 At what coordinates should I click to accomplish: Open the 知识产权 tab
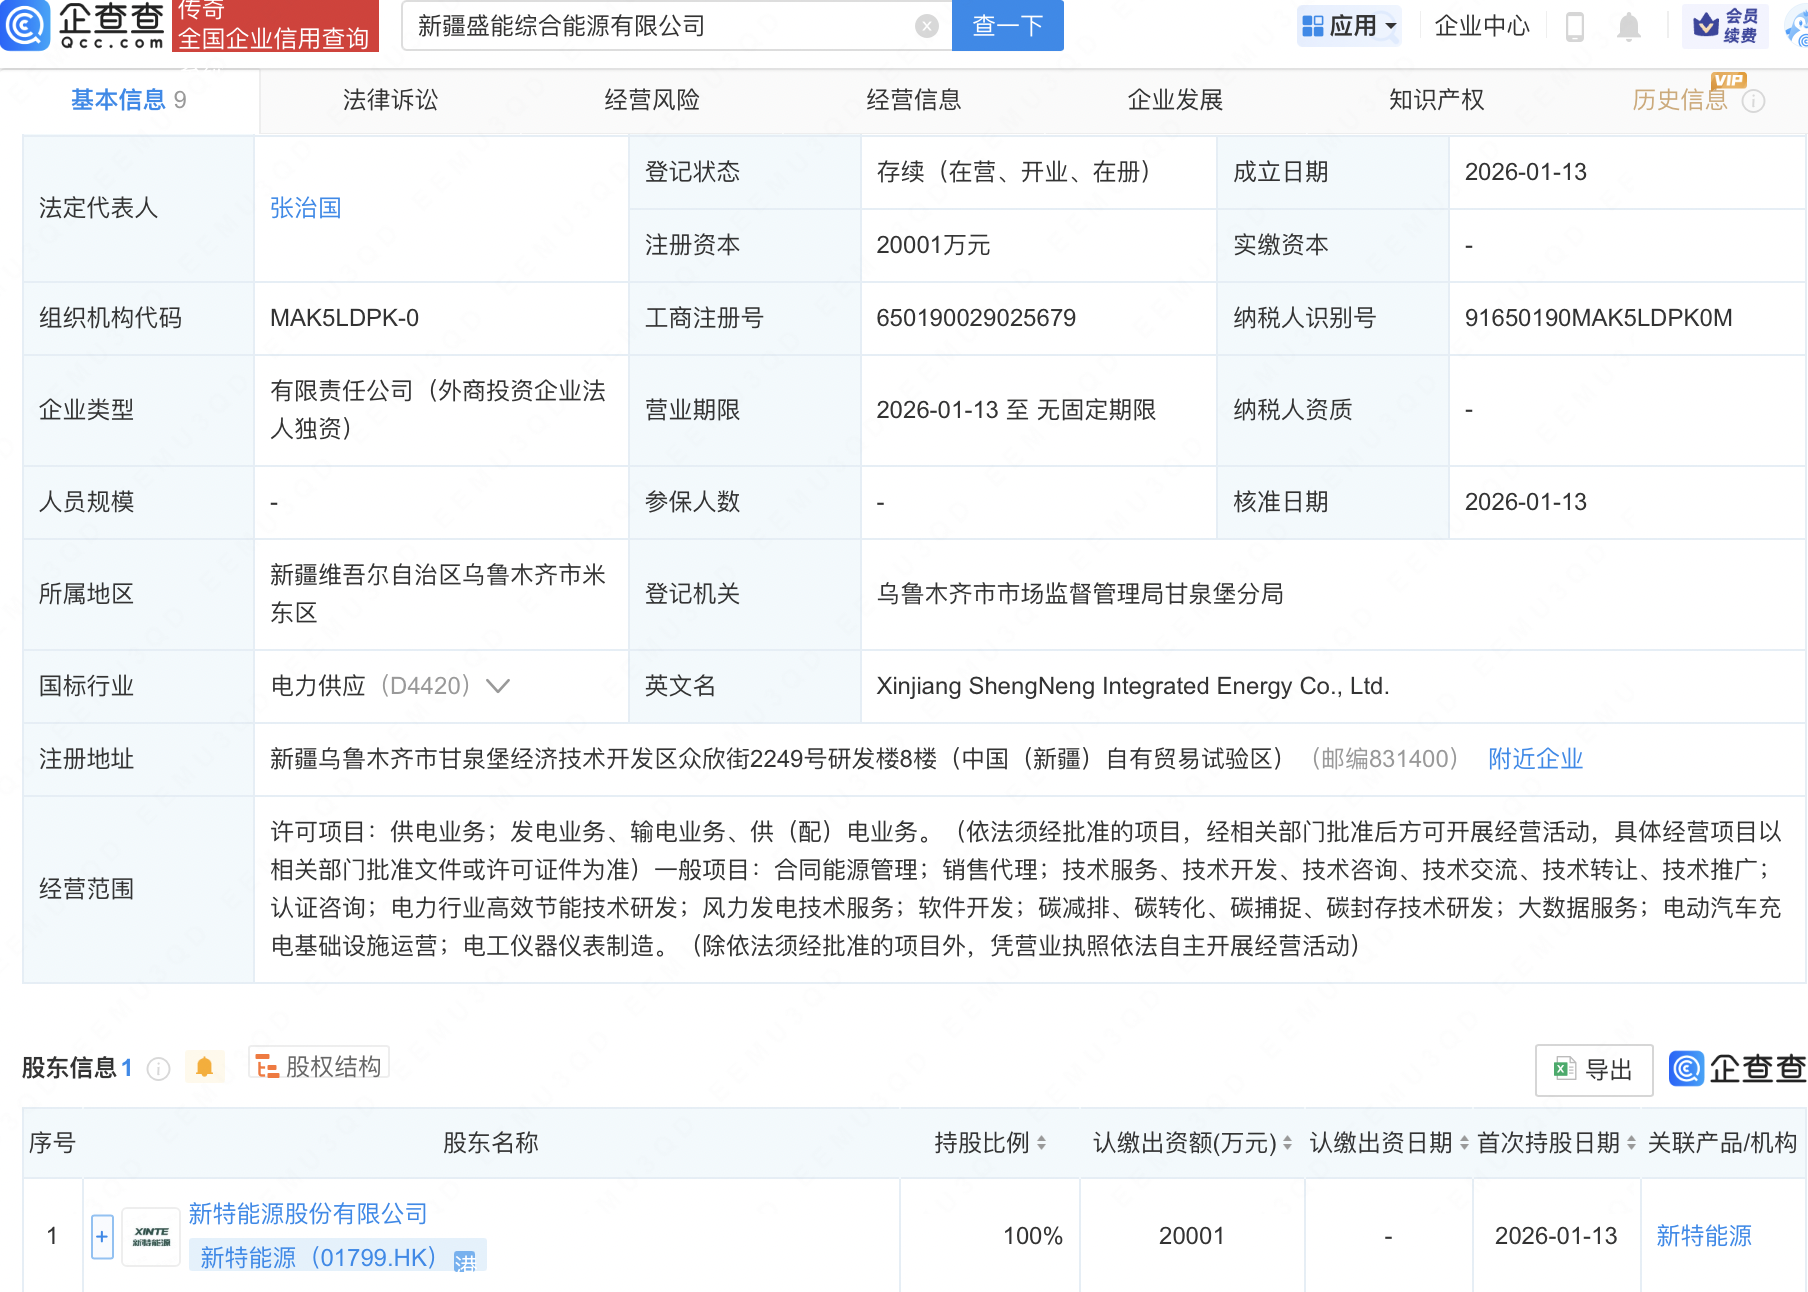pos(1436,100)
